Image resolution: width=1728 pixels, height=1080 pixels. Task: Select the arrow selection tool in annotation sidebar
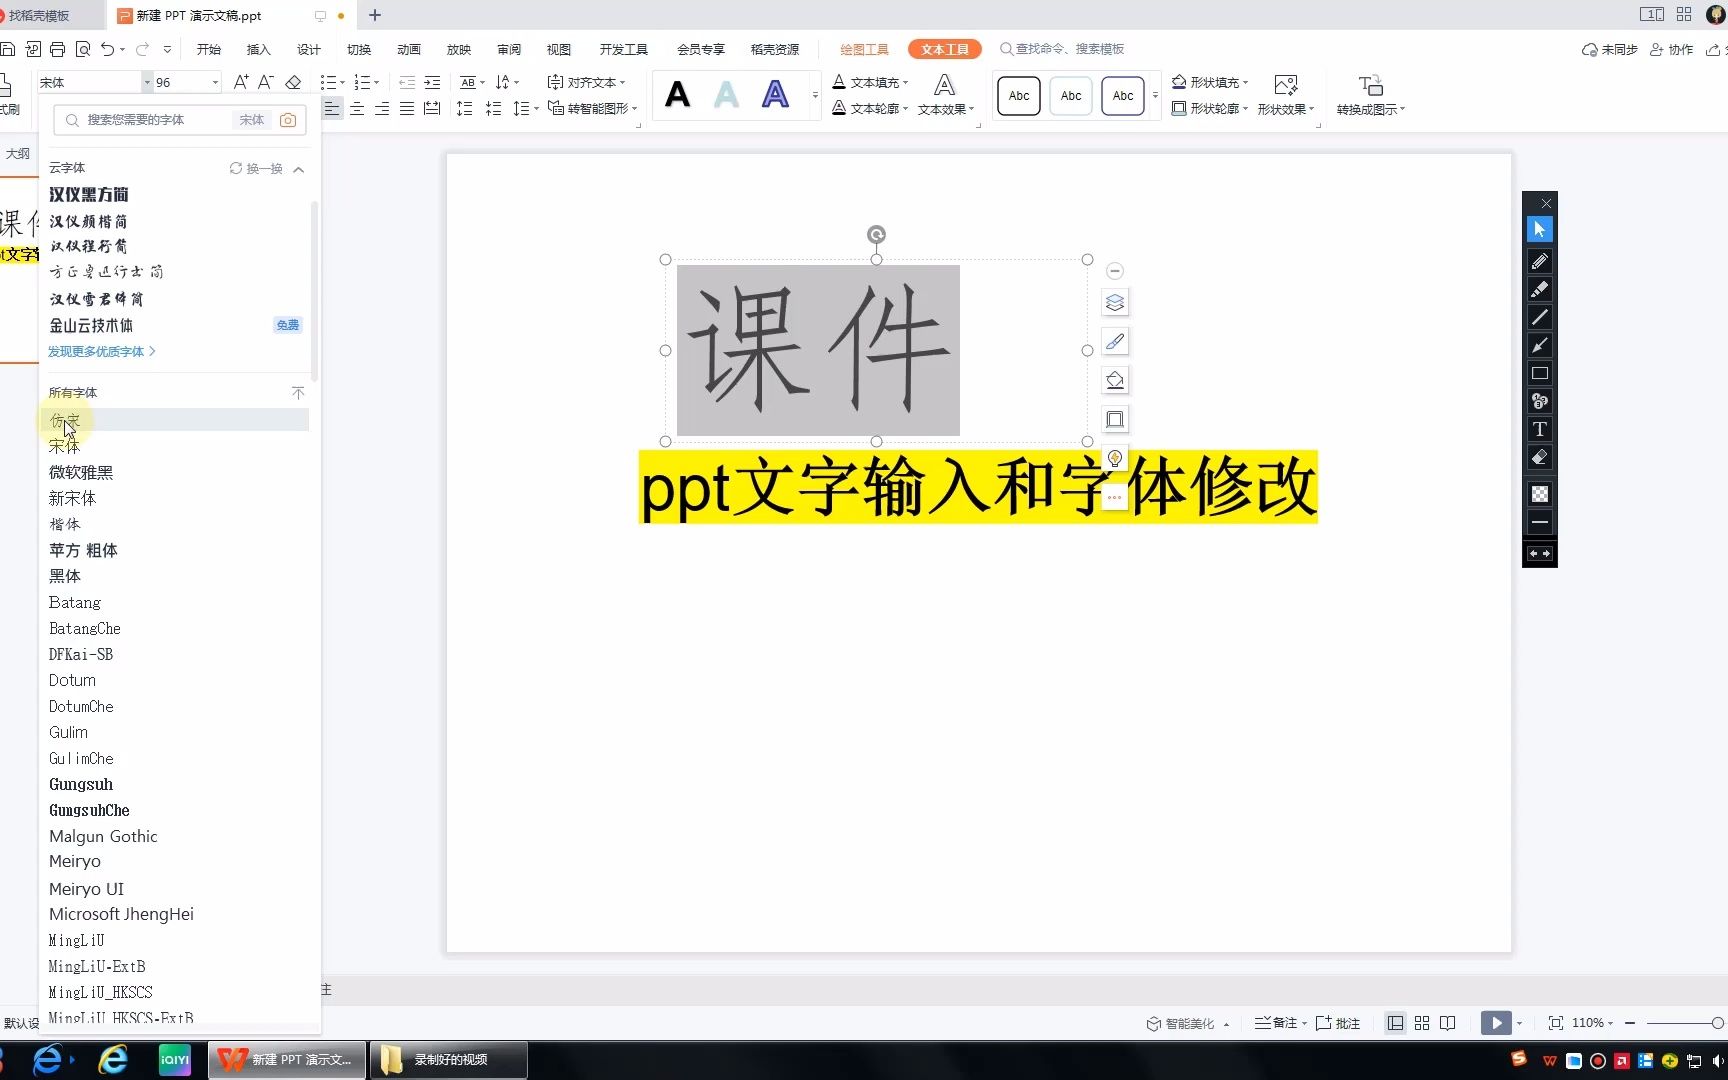click(x=1540, y=228)
